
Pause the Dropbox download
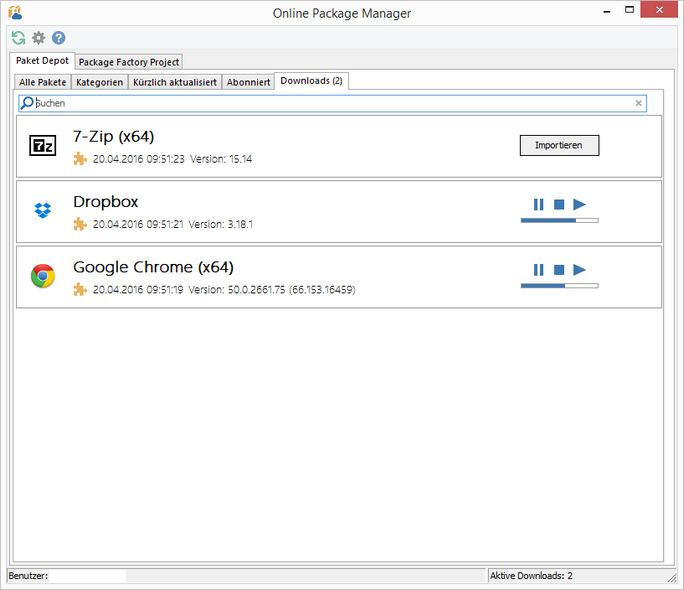pos(538,204)
